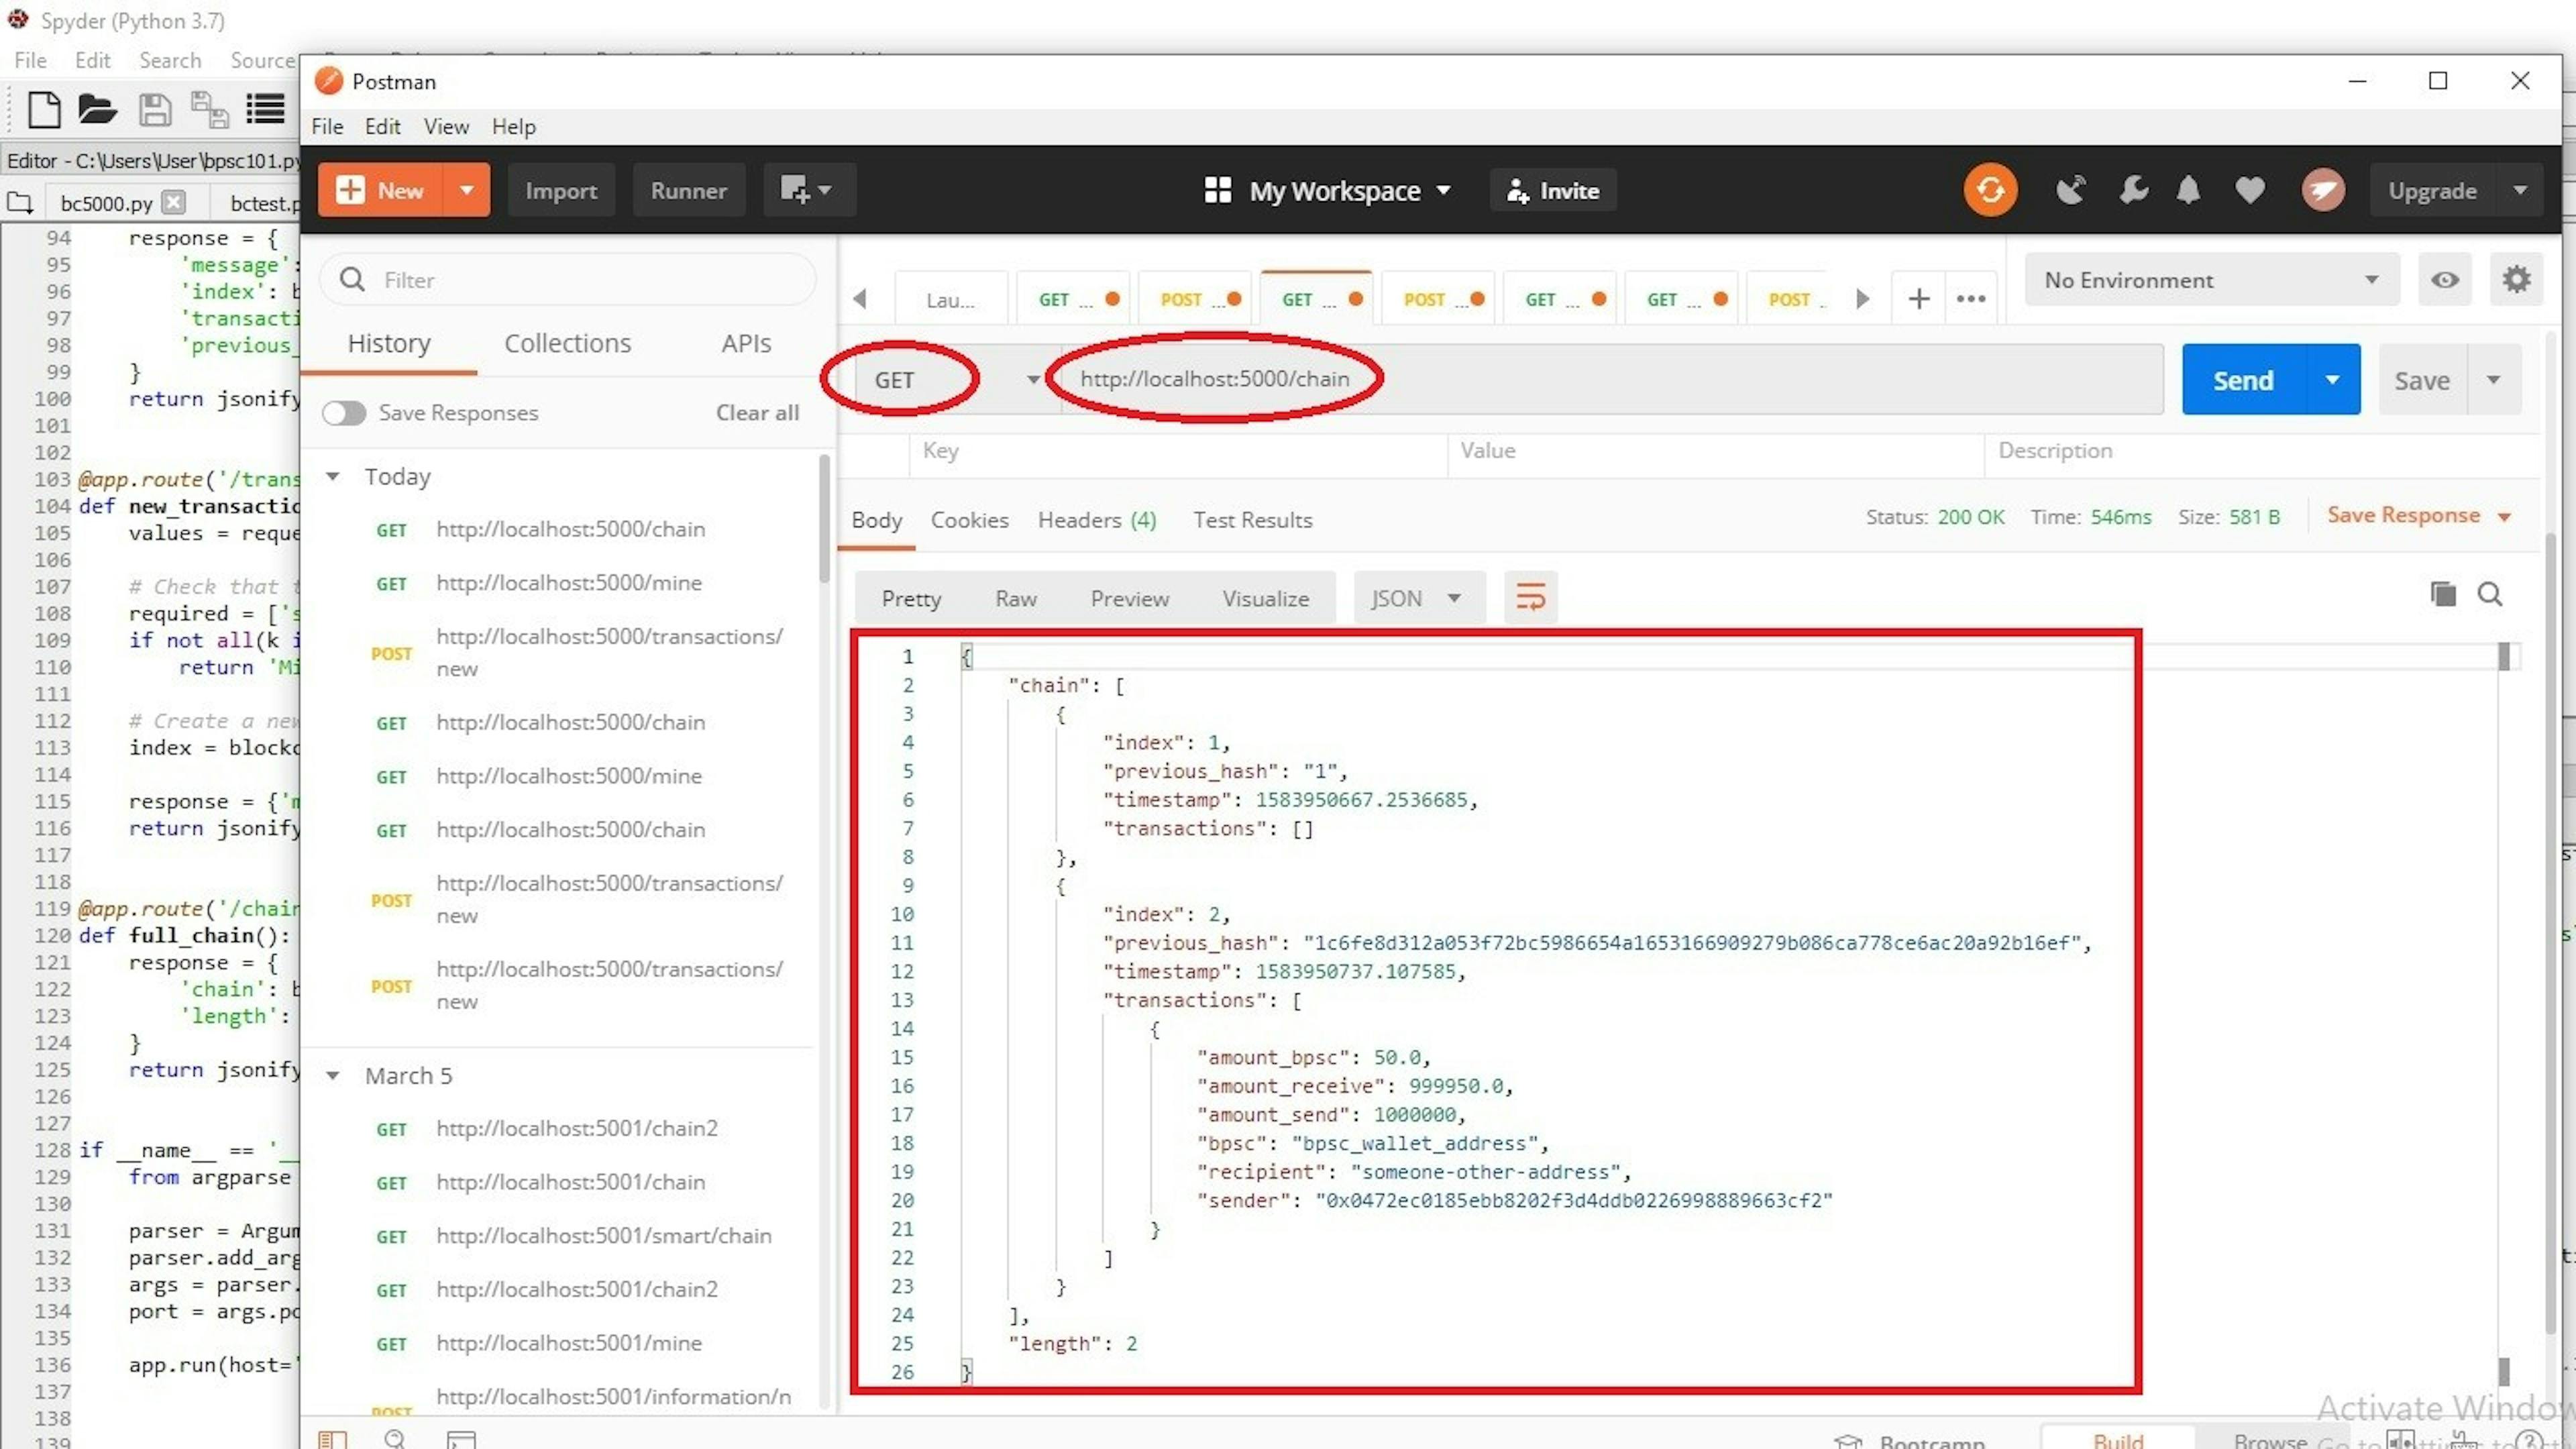Toggle the Save Responses switch
This screenshot has height=1449, width=2576.
(344, 413)
